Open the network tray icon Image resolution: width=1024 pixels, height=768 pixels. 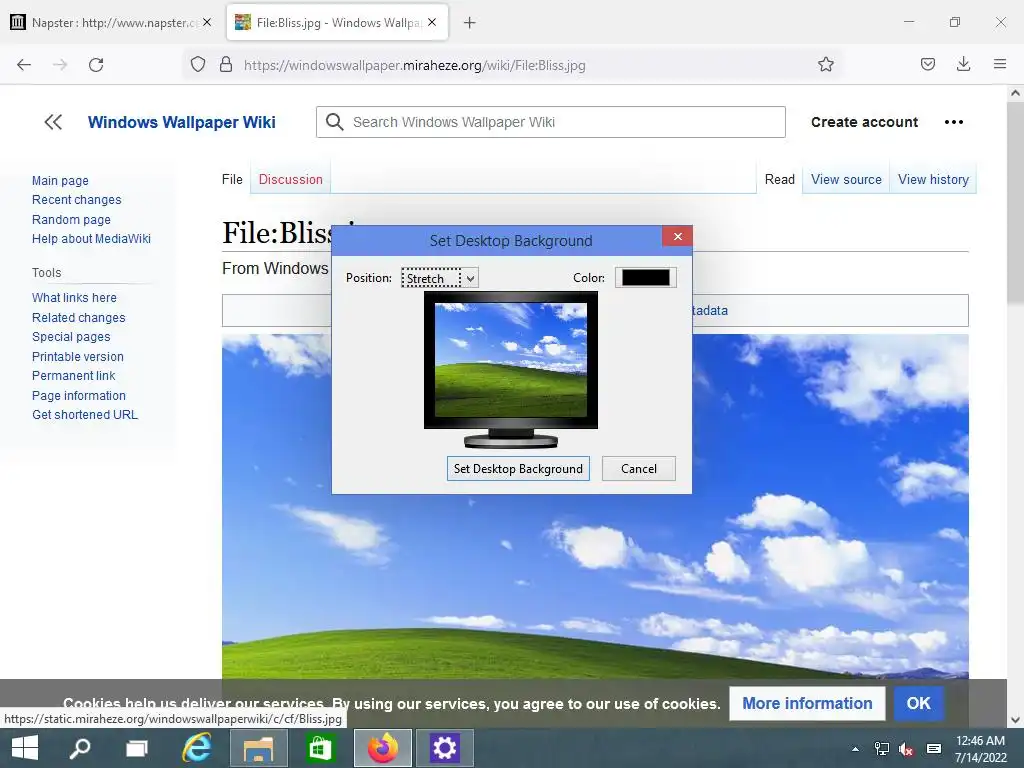click(882, 749)
